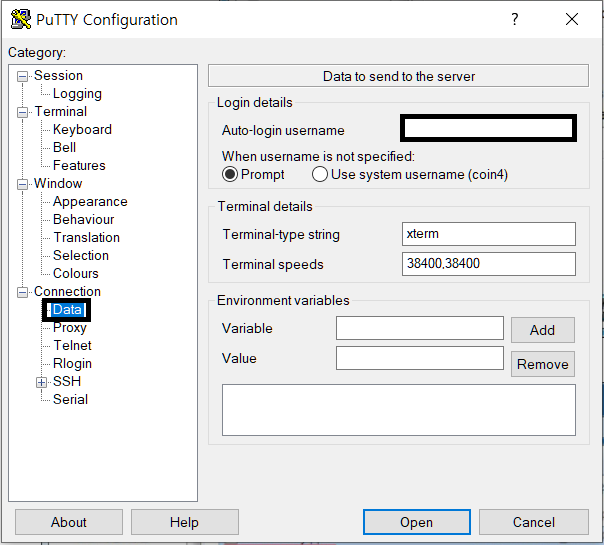Expand the SSH tree node

(x=41, y=382)
